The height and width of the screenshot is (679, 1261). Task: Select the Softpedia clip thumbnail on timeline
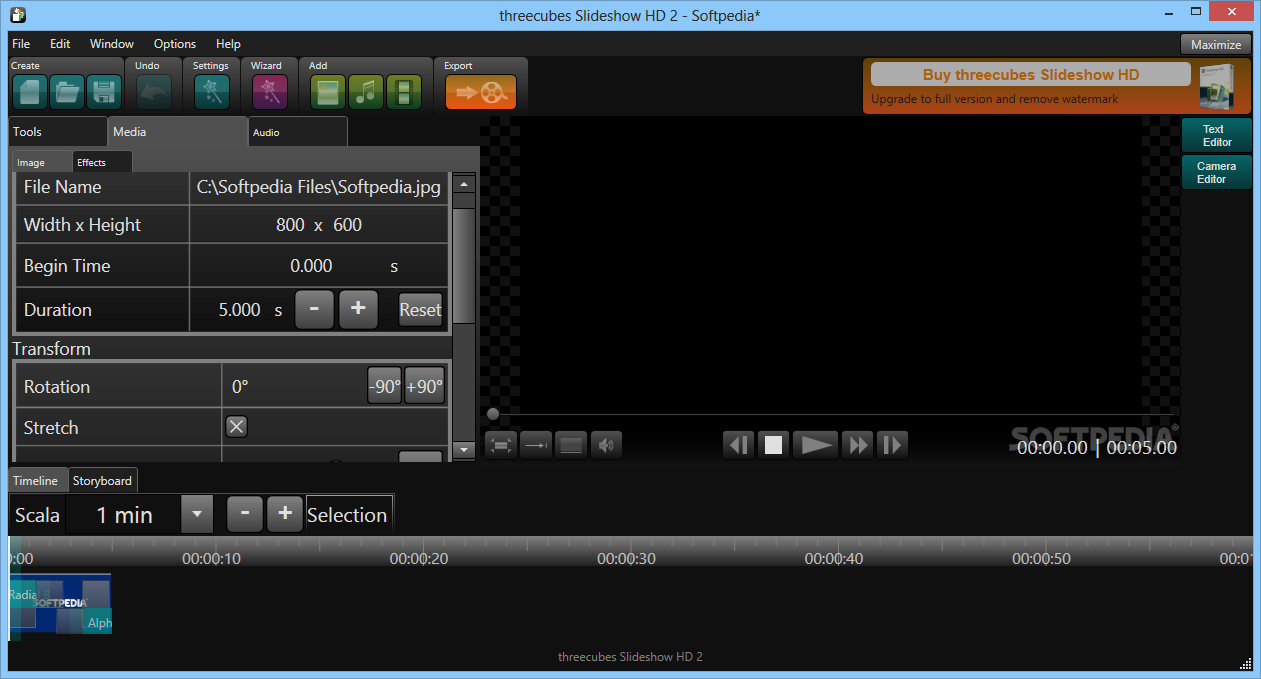(x=61, y=604)
